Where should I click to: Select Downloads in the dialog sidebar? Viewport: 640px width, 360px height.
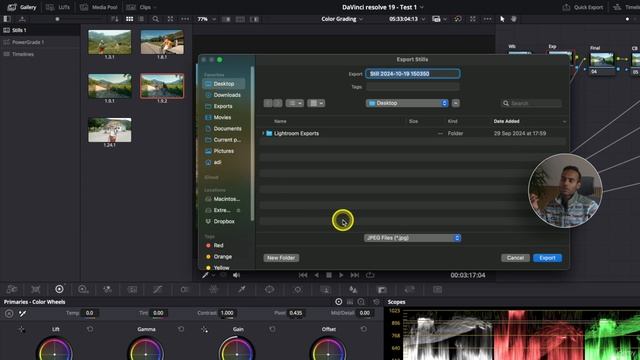coord(224,95)
